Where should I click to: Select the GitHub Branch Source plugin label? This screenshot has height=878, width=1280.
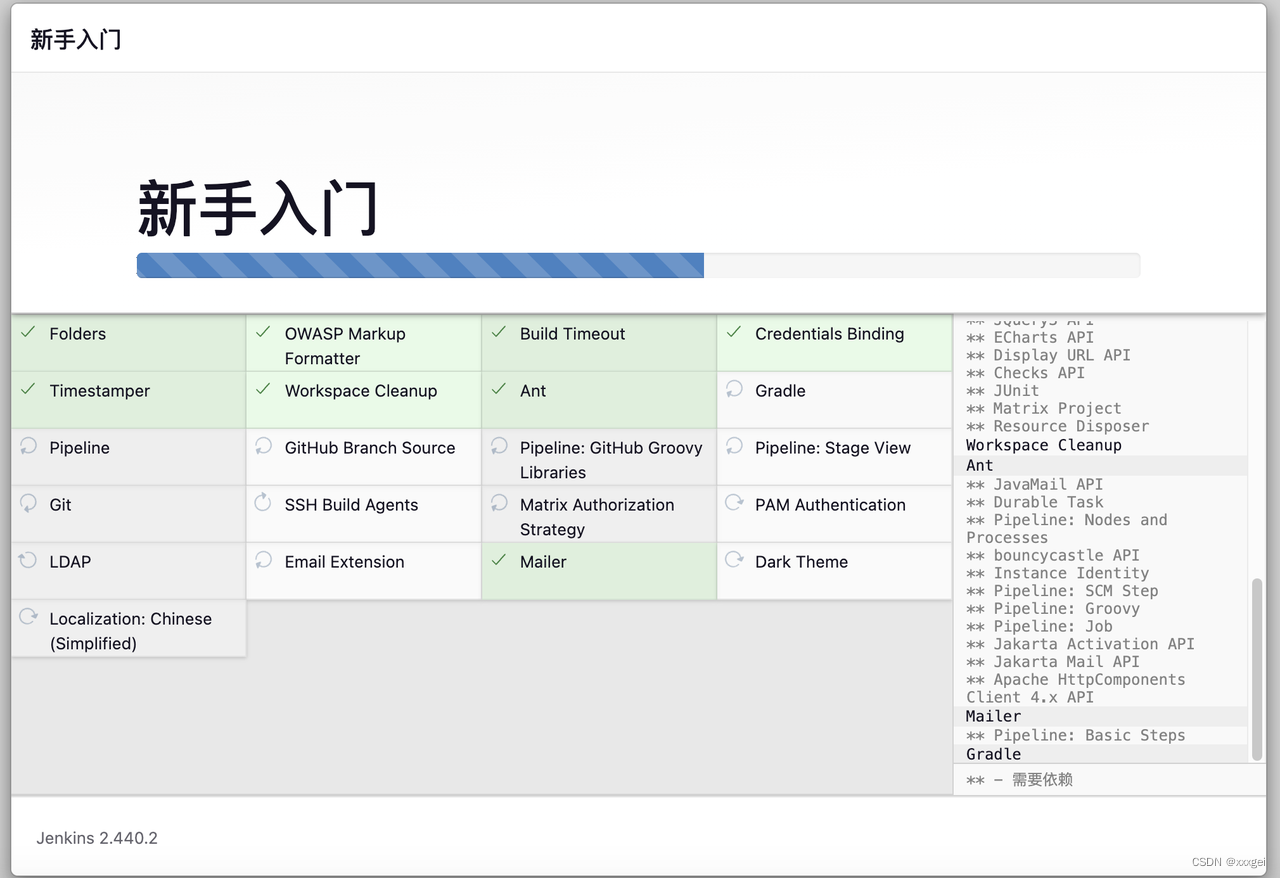(370, 448)
